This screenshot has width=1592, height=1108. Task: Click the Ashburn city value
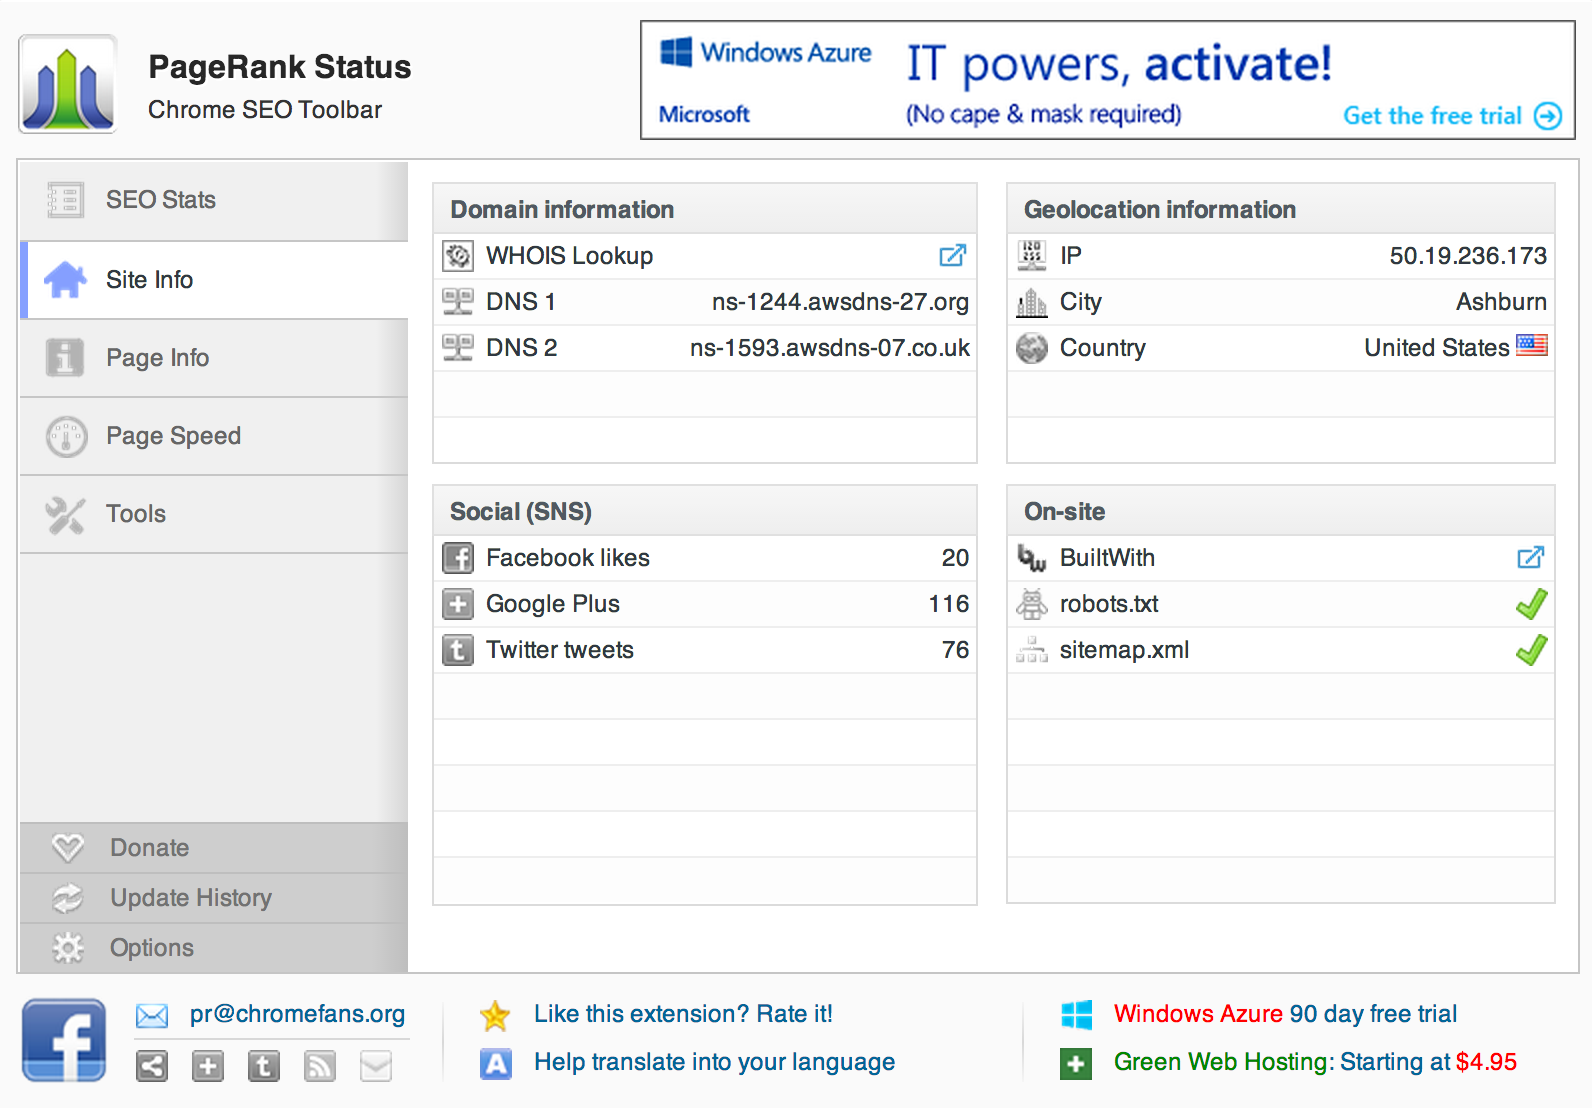[1501, 302]
